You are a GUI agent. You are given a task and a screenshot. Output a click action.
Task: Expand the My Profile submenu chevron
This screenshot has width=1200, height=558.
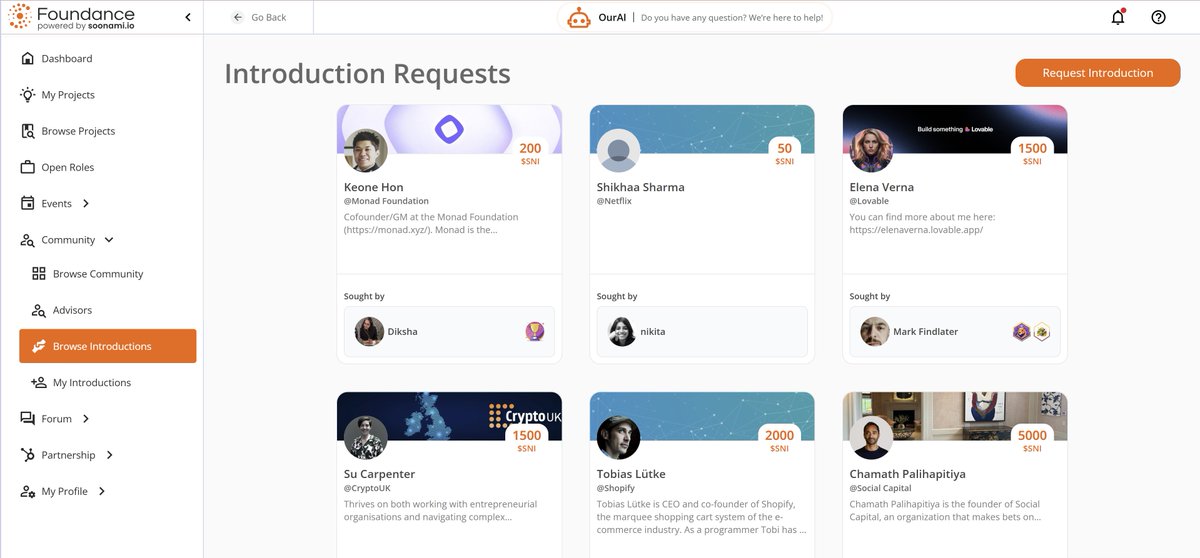(x=101, y=491)
